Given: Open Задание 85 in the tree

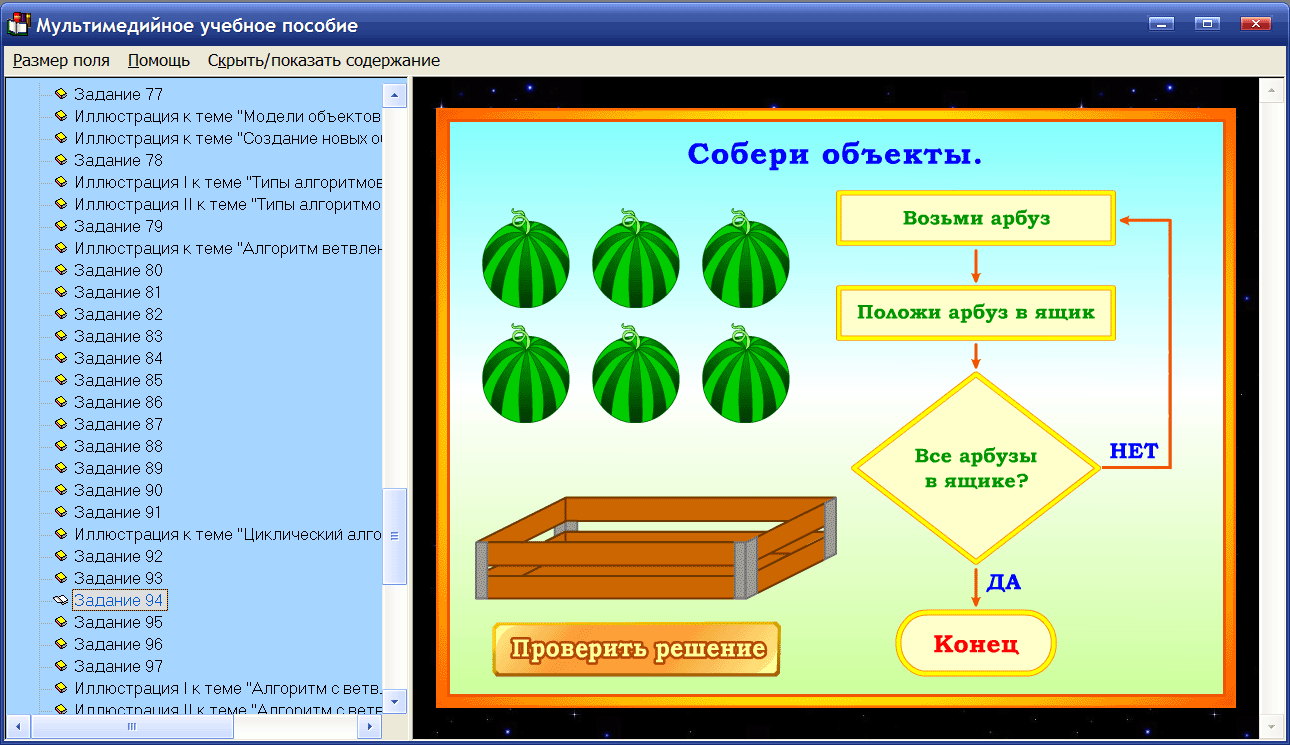Looking at the screenshot, I should click(118, 380).
